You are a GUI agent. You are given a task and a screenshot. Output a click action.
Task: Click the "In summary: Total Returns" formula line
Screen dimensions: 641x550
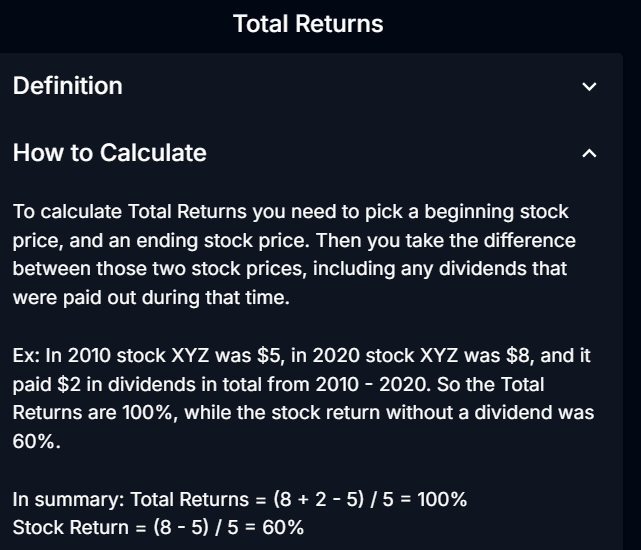coord(240,499)
